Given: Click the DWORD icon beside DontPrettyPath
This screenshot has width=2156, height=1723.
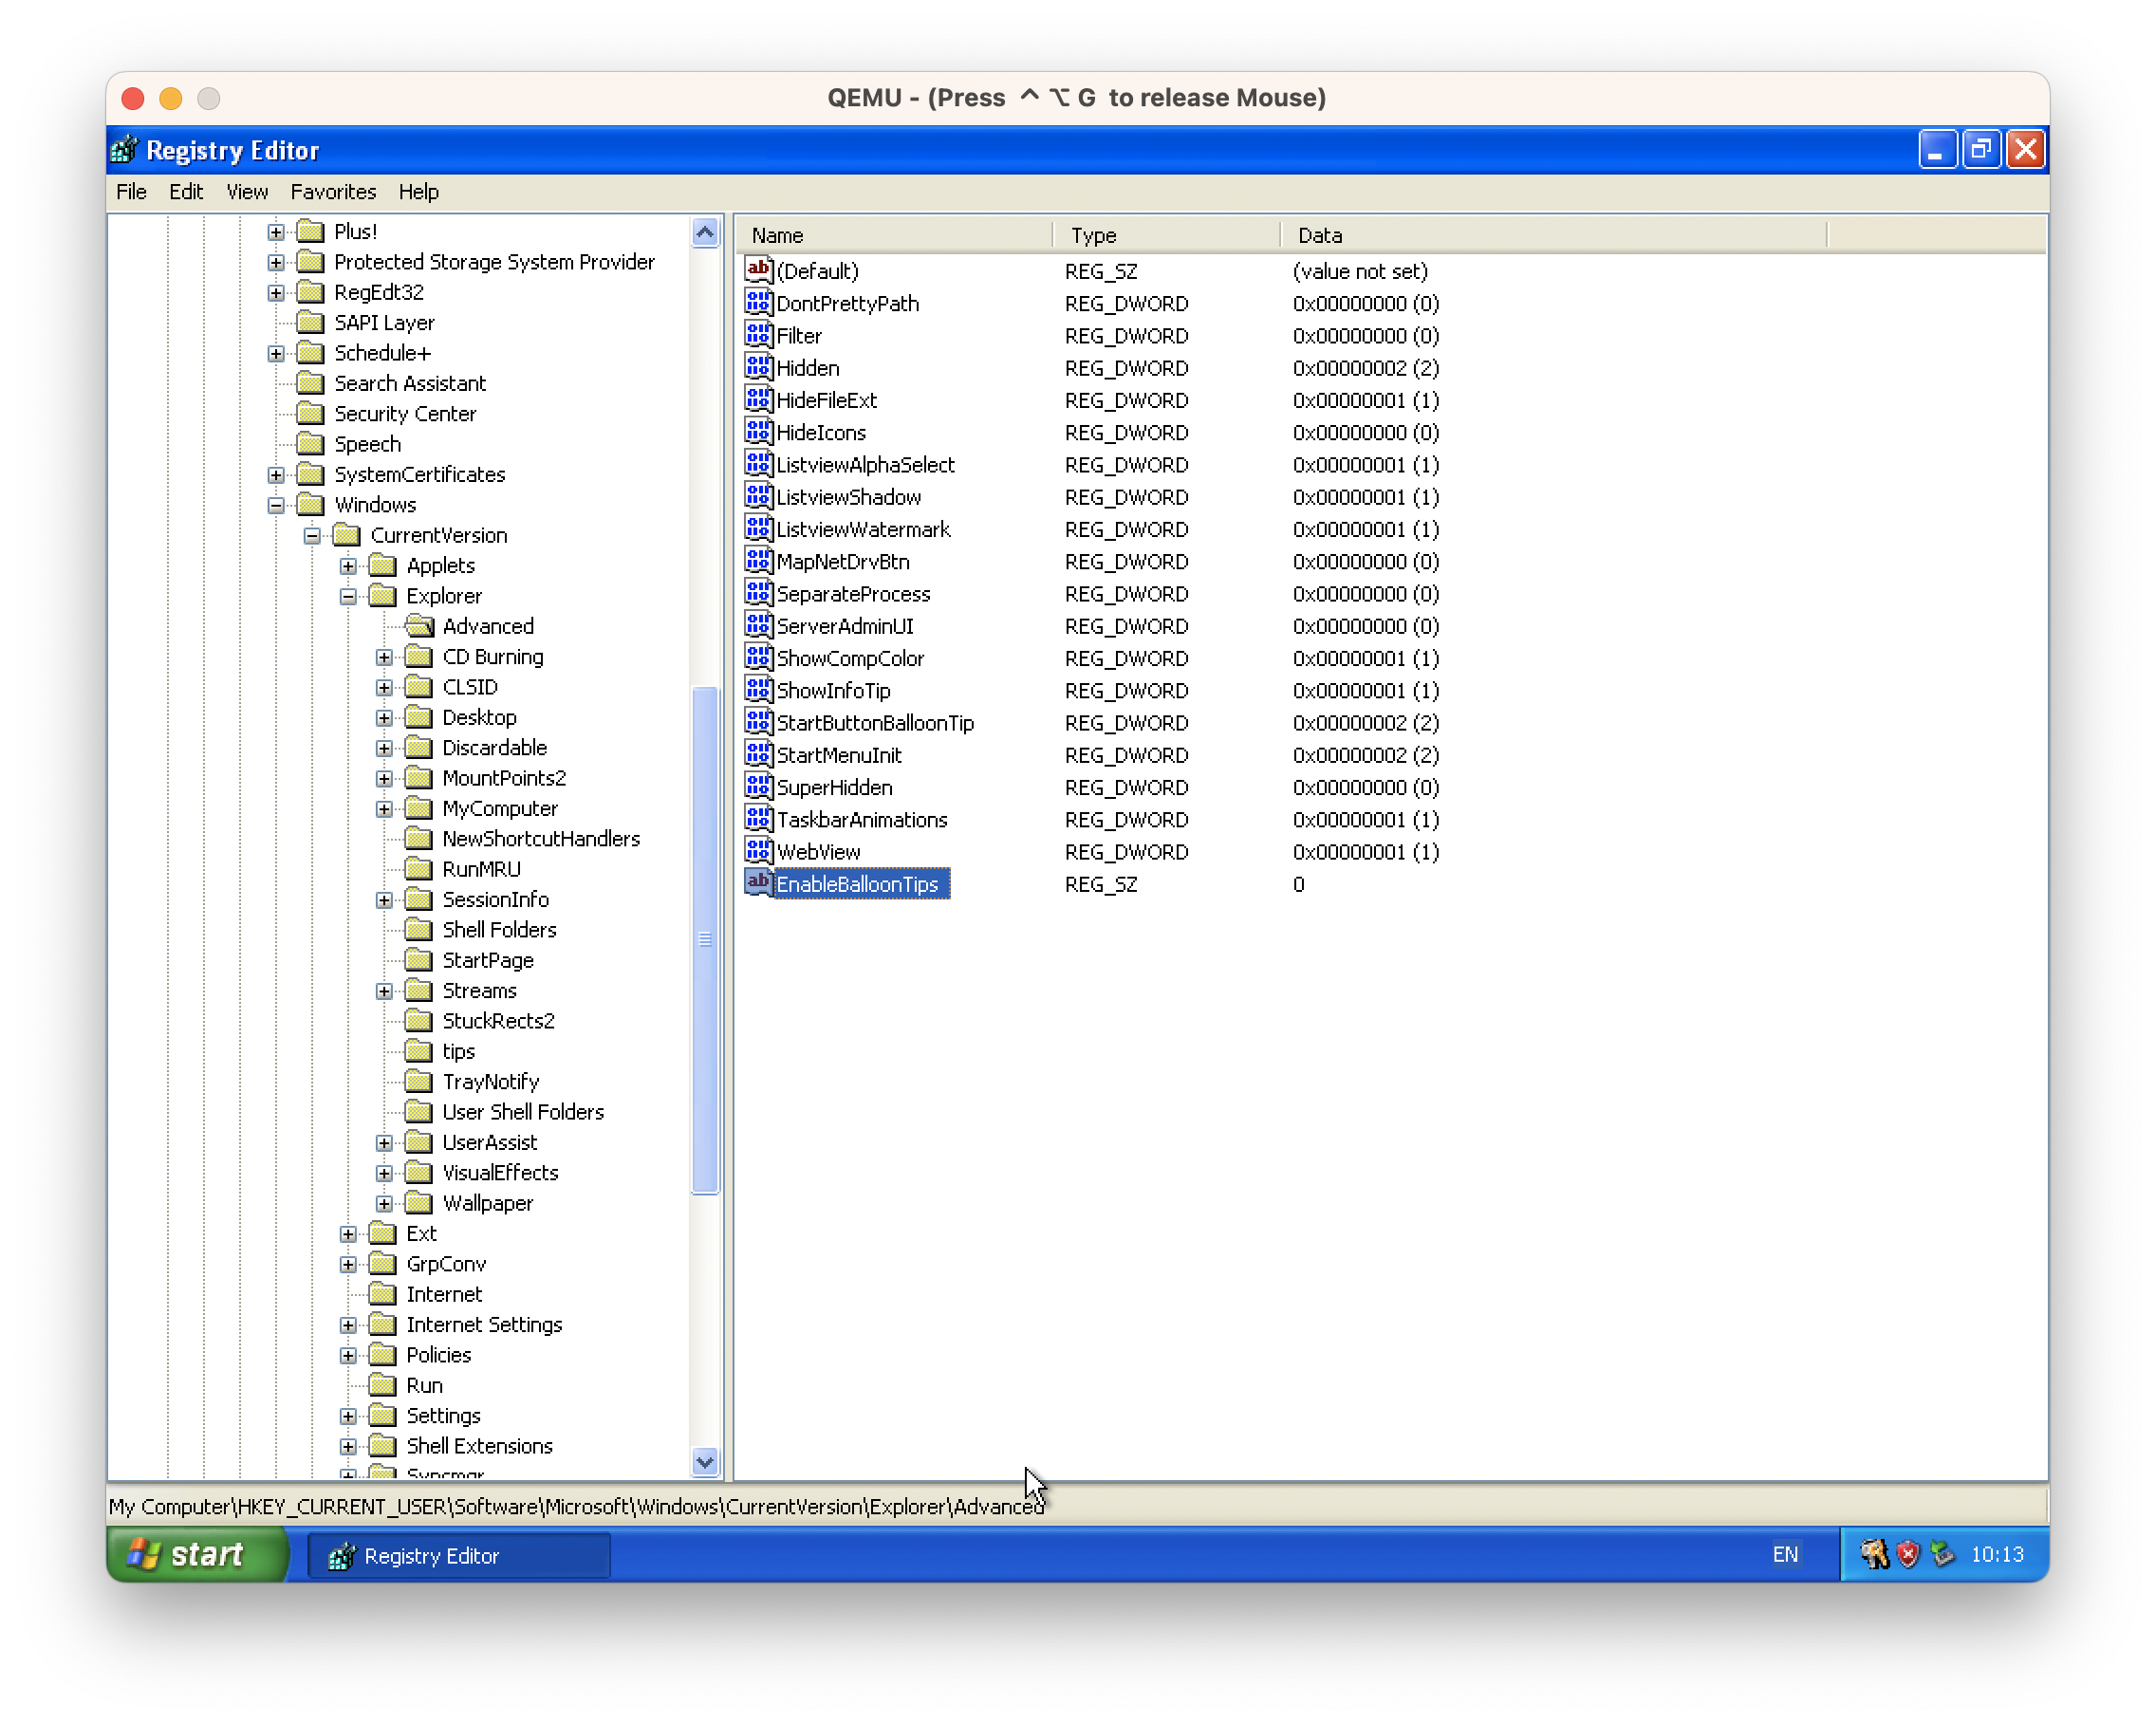Looking at the screenshot, I should 758,302.
